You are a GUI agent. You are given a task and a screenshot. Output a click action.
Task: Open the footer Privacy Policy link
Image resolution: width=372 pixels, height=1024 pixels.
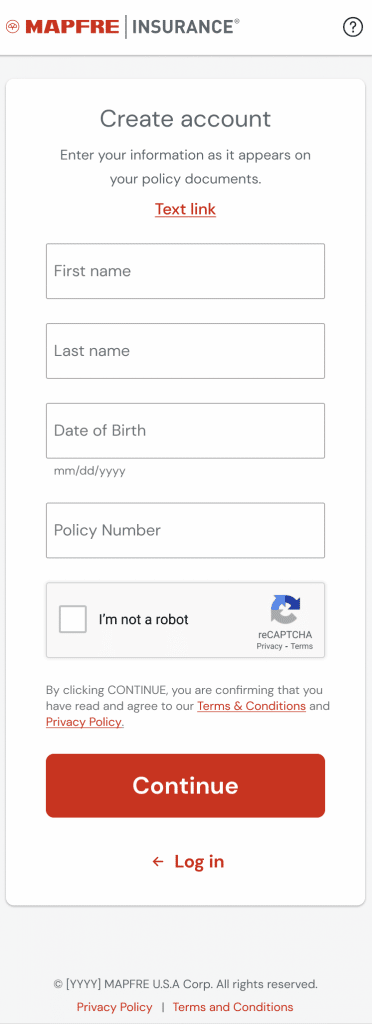coord(114,1006)
